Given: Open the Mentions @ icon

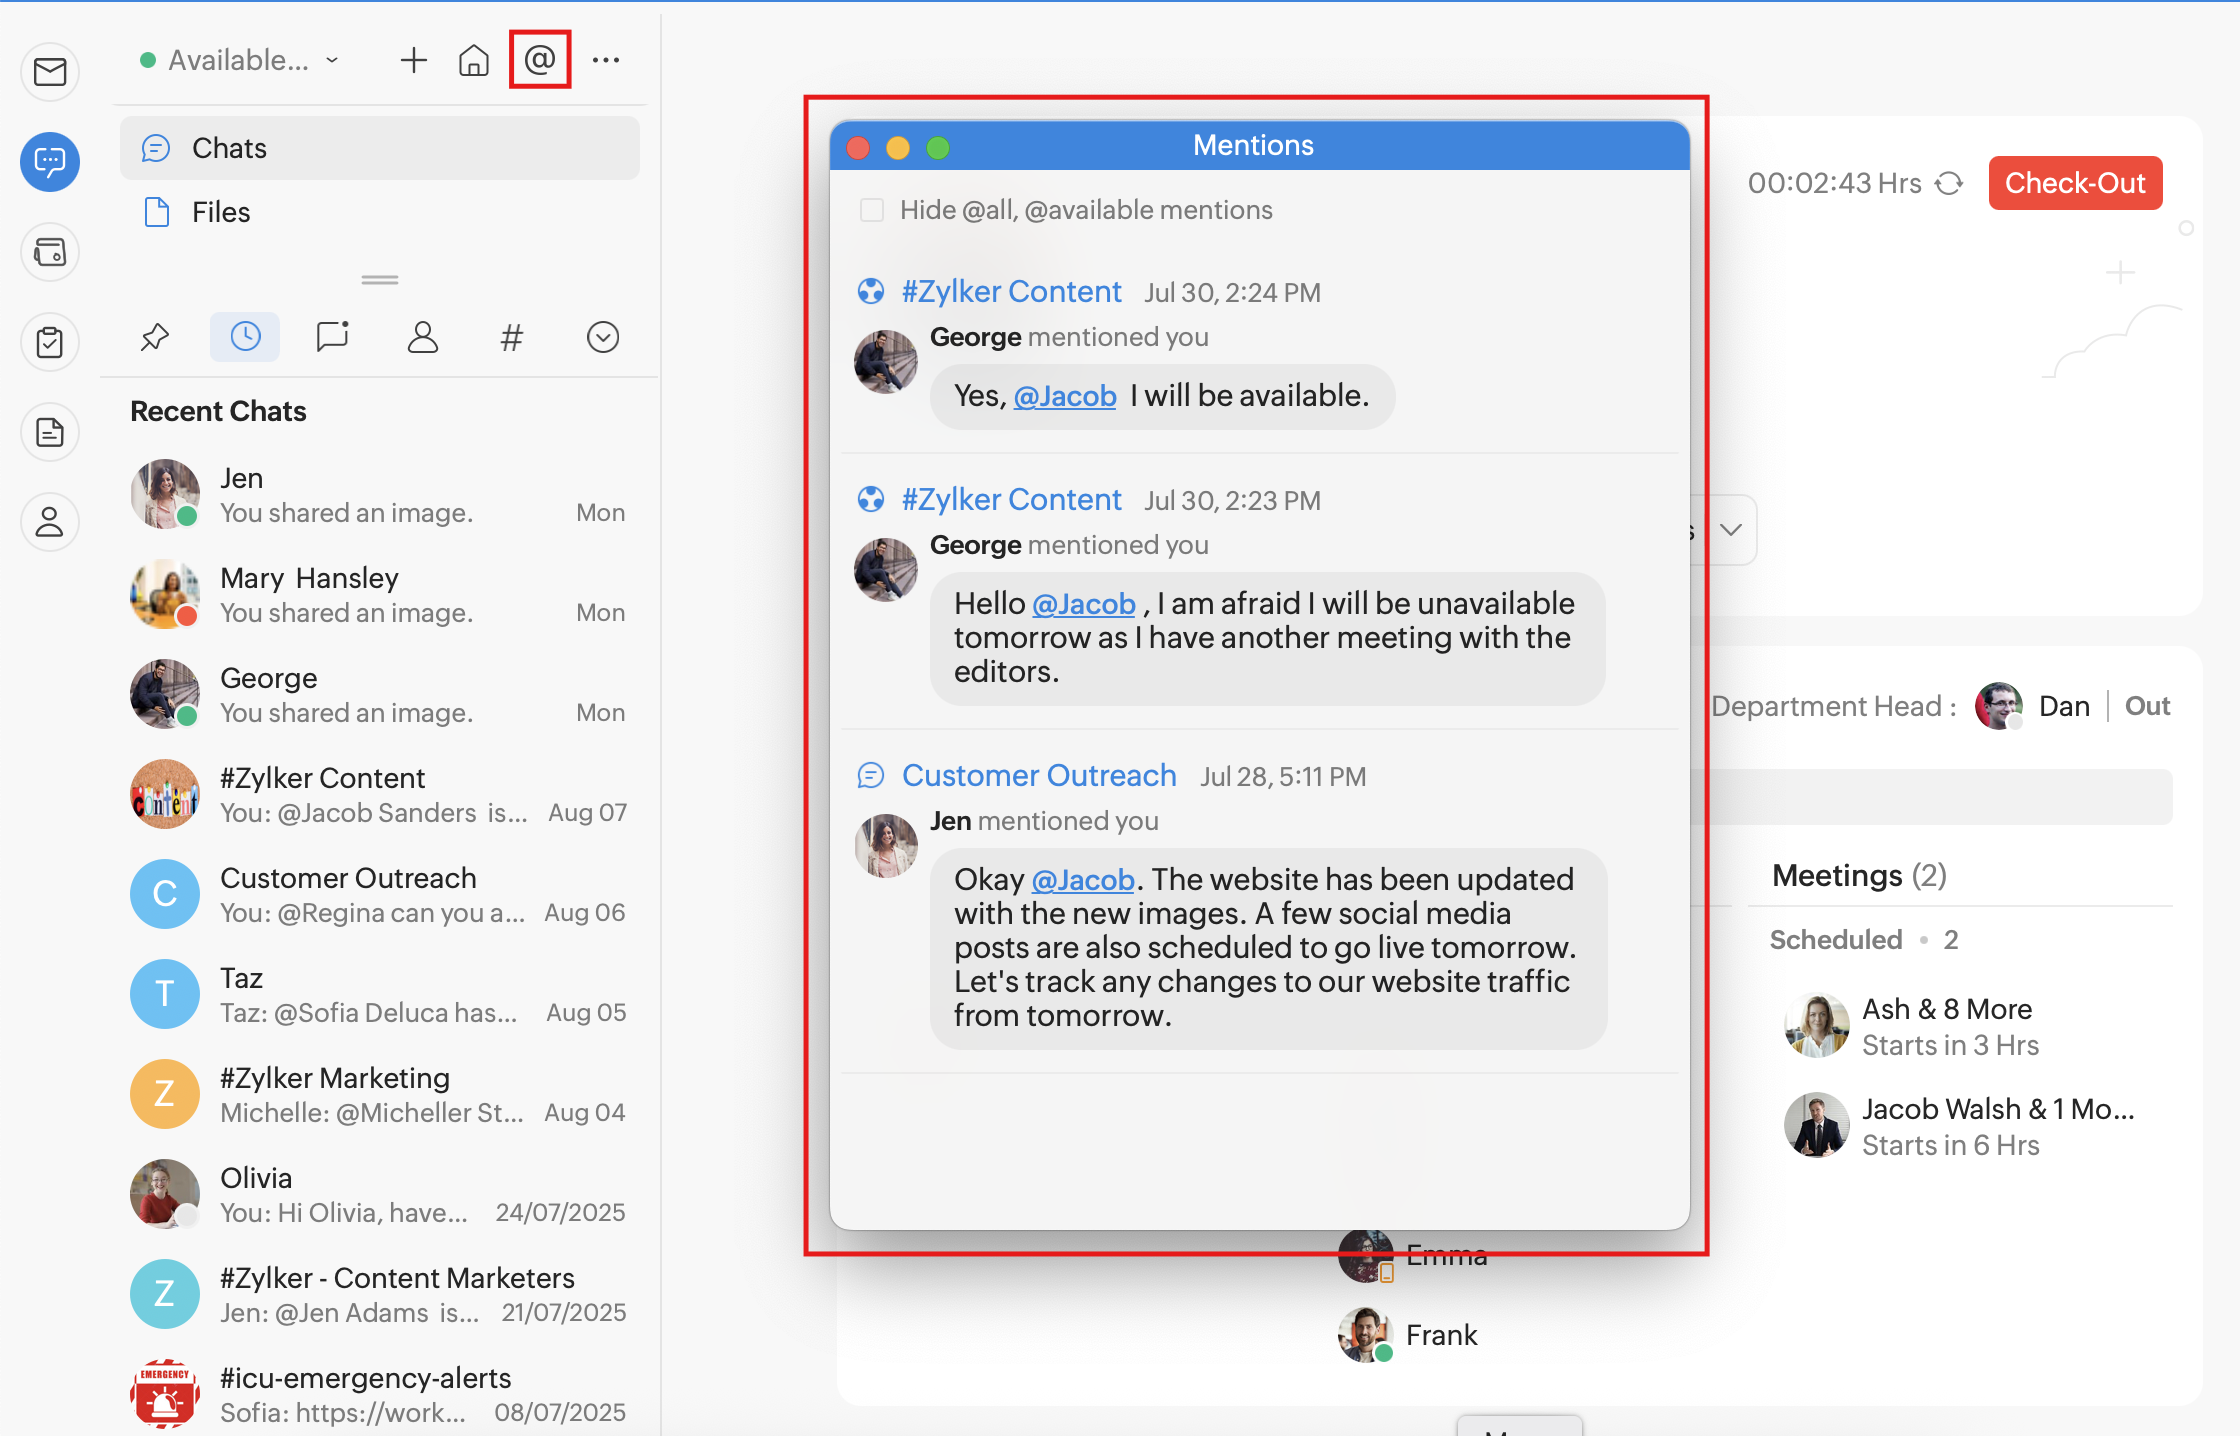Looking at the screenshot, I should [x=539, y=60].
